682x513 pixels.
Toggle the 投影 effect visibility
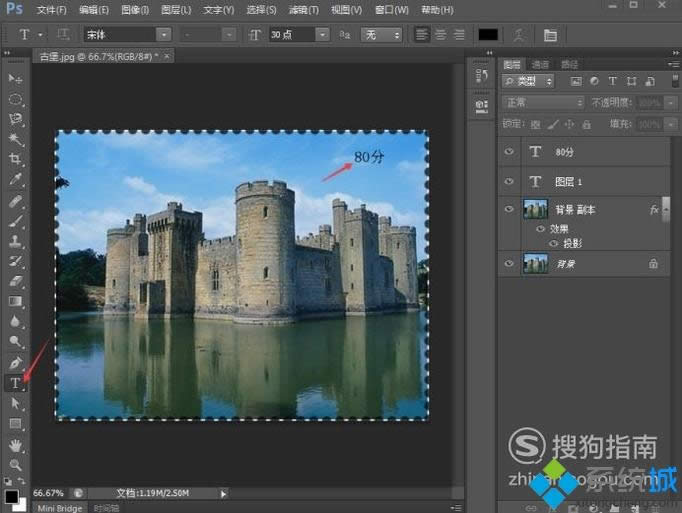pyautogui.click(x=553, y=243)
